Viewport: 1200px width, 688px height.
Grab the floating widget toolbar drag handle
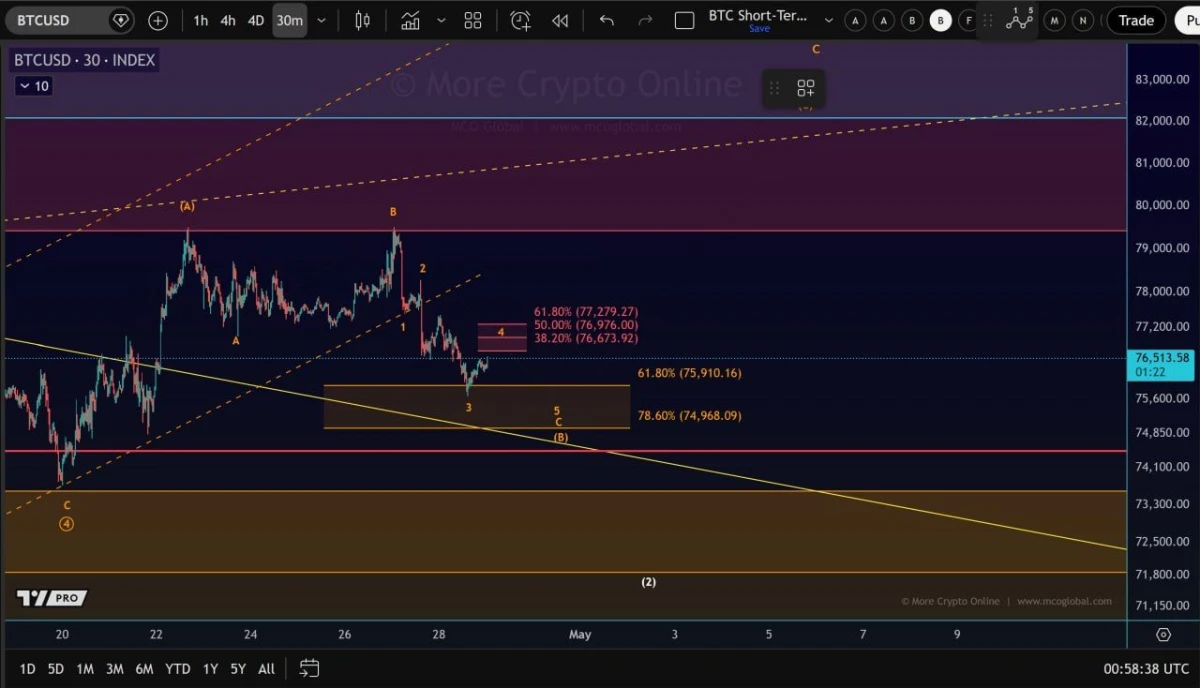[x=774, y=88]
